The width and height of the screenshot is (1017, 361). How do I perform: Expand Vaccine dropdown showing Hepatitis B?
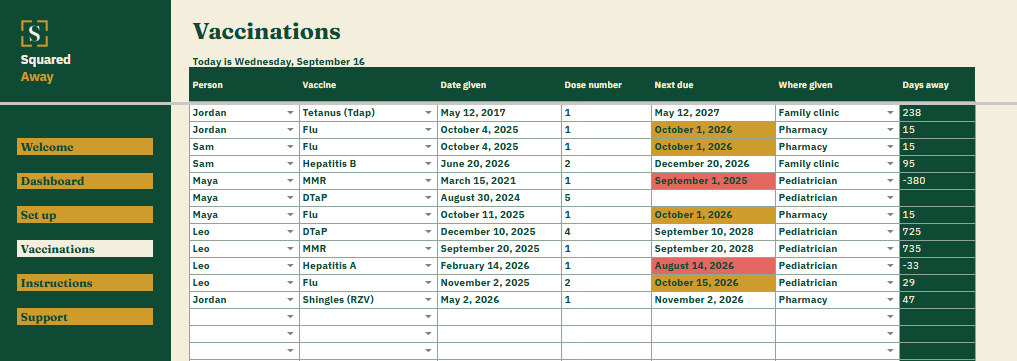428,164
